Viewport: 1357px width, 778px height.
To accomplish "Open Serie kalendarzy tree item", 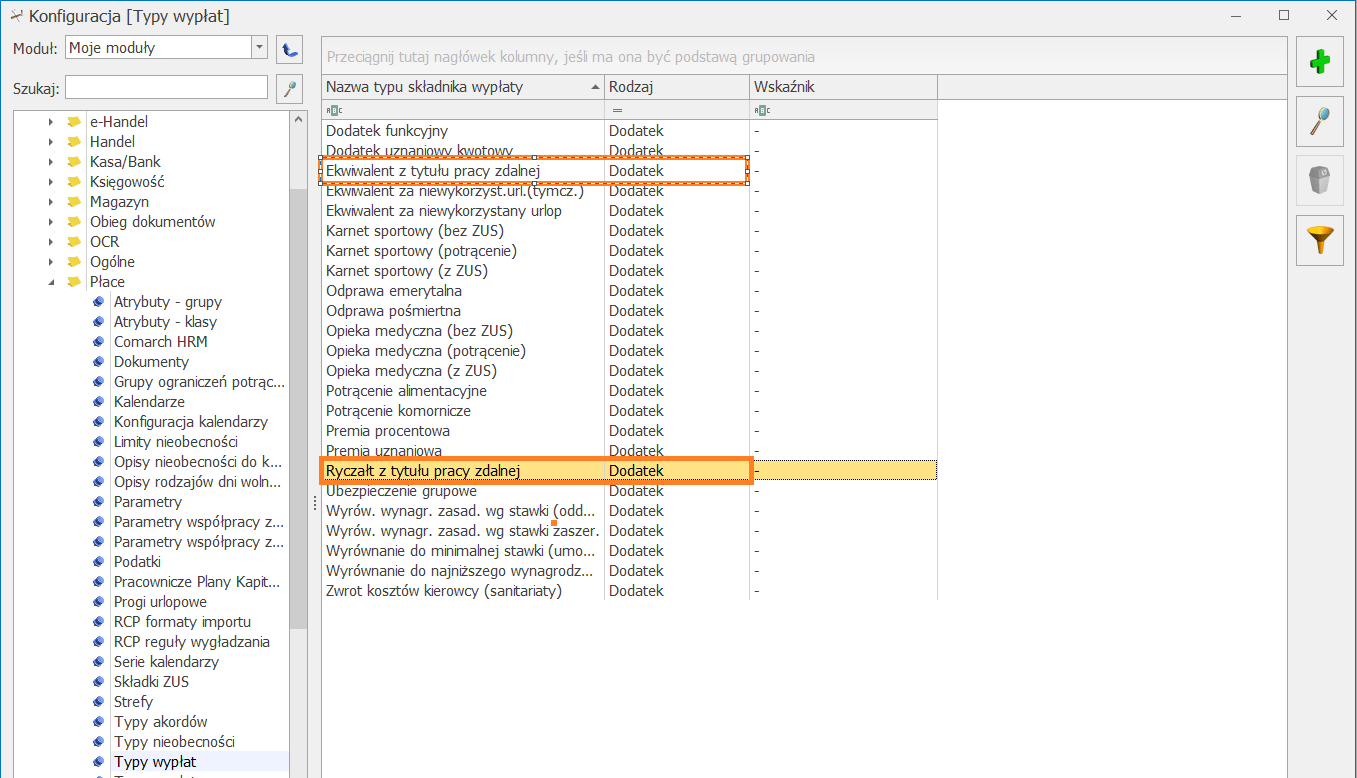I will (166, 662).
